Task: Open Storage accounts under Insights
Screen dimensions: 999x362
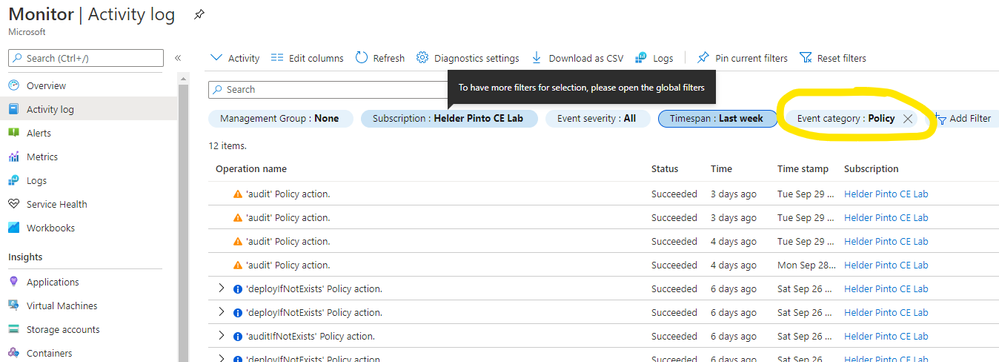Action: [62, 329]
